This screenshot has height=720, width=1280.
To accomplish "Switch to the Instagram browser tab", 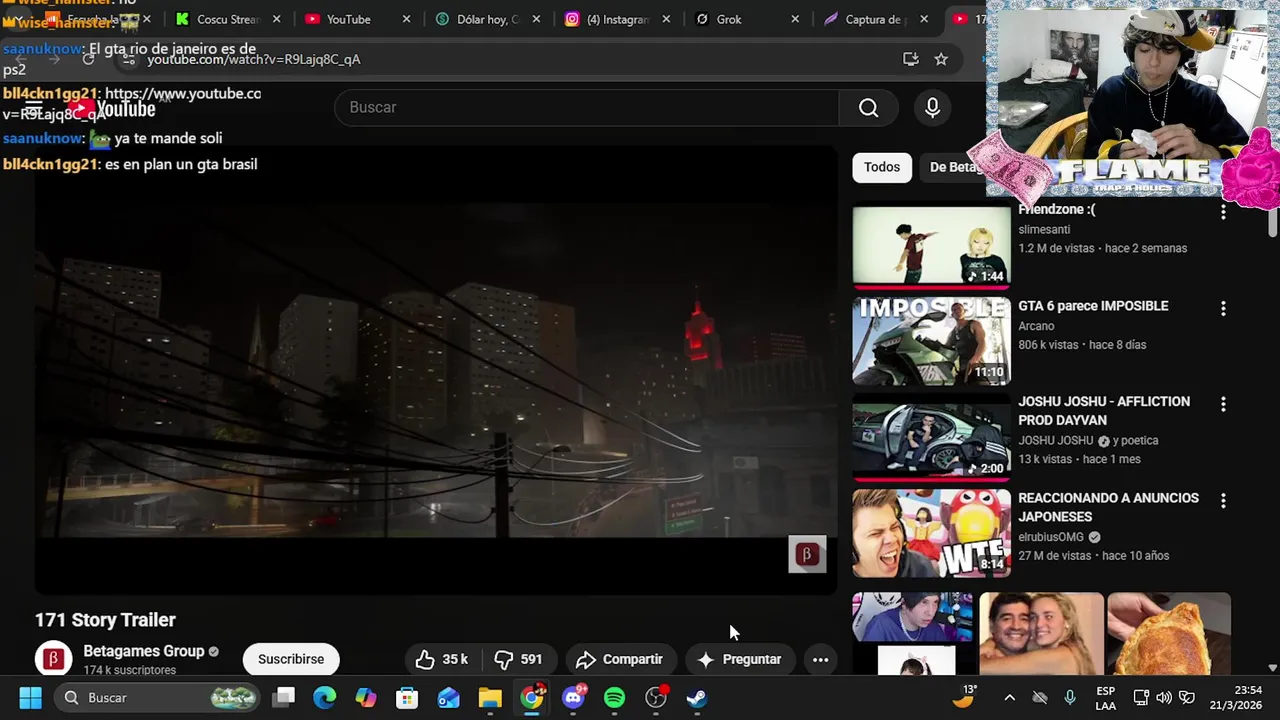I will click(x=618, y=19).
